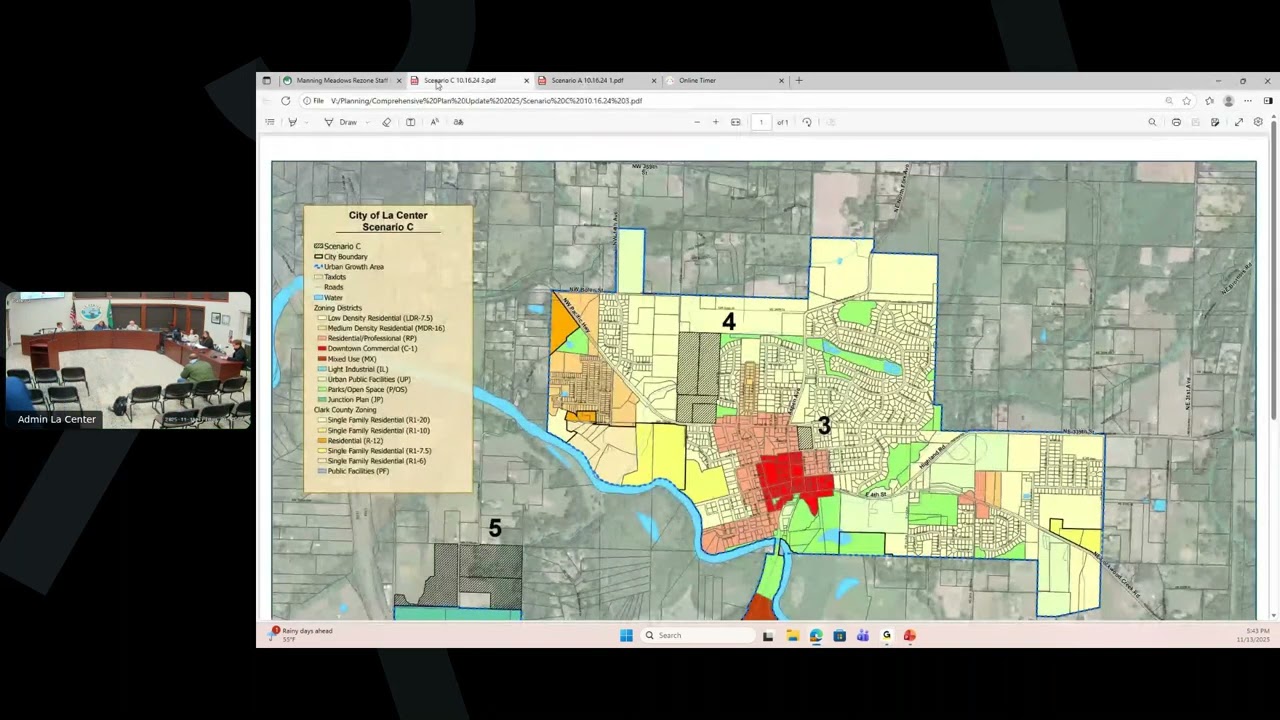The image size is (1280, 720).
Task: Open the browser profile avatar
Action: click(1229, 101)
